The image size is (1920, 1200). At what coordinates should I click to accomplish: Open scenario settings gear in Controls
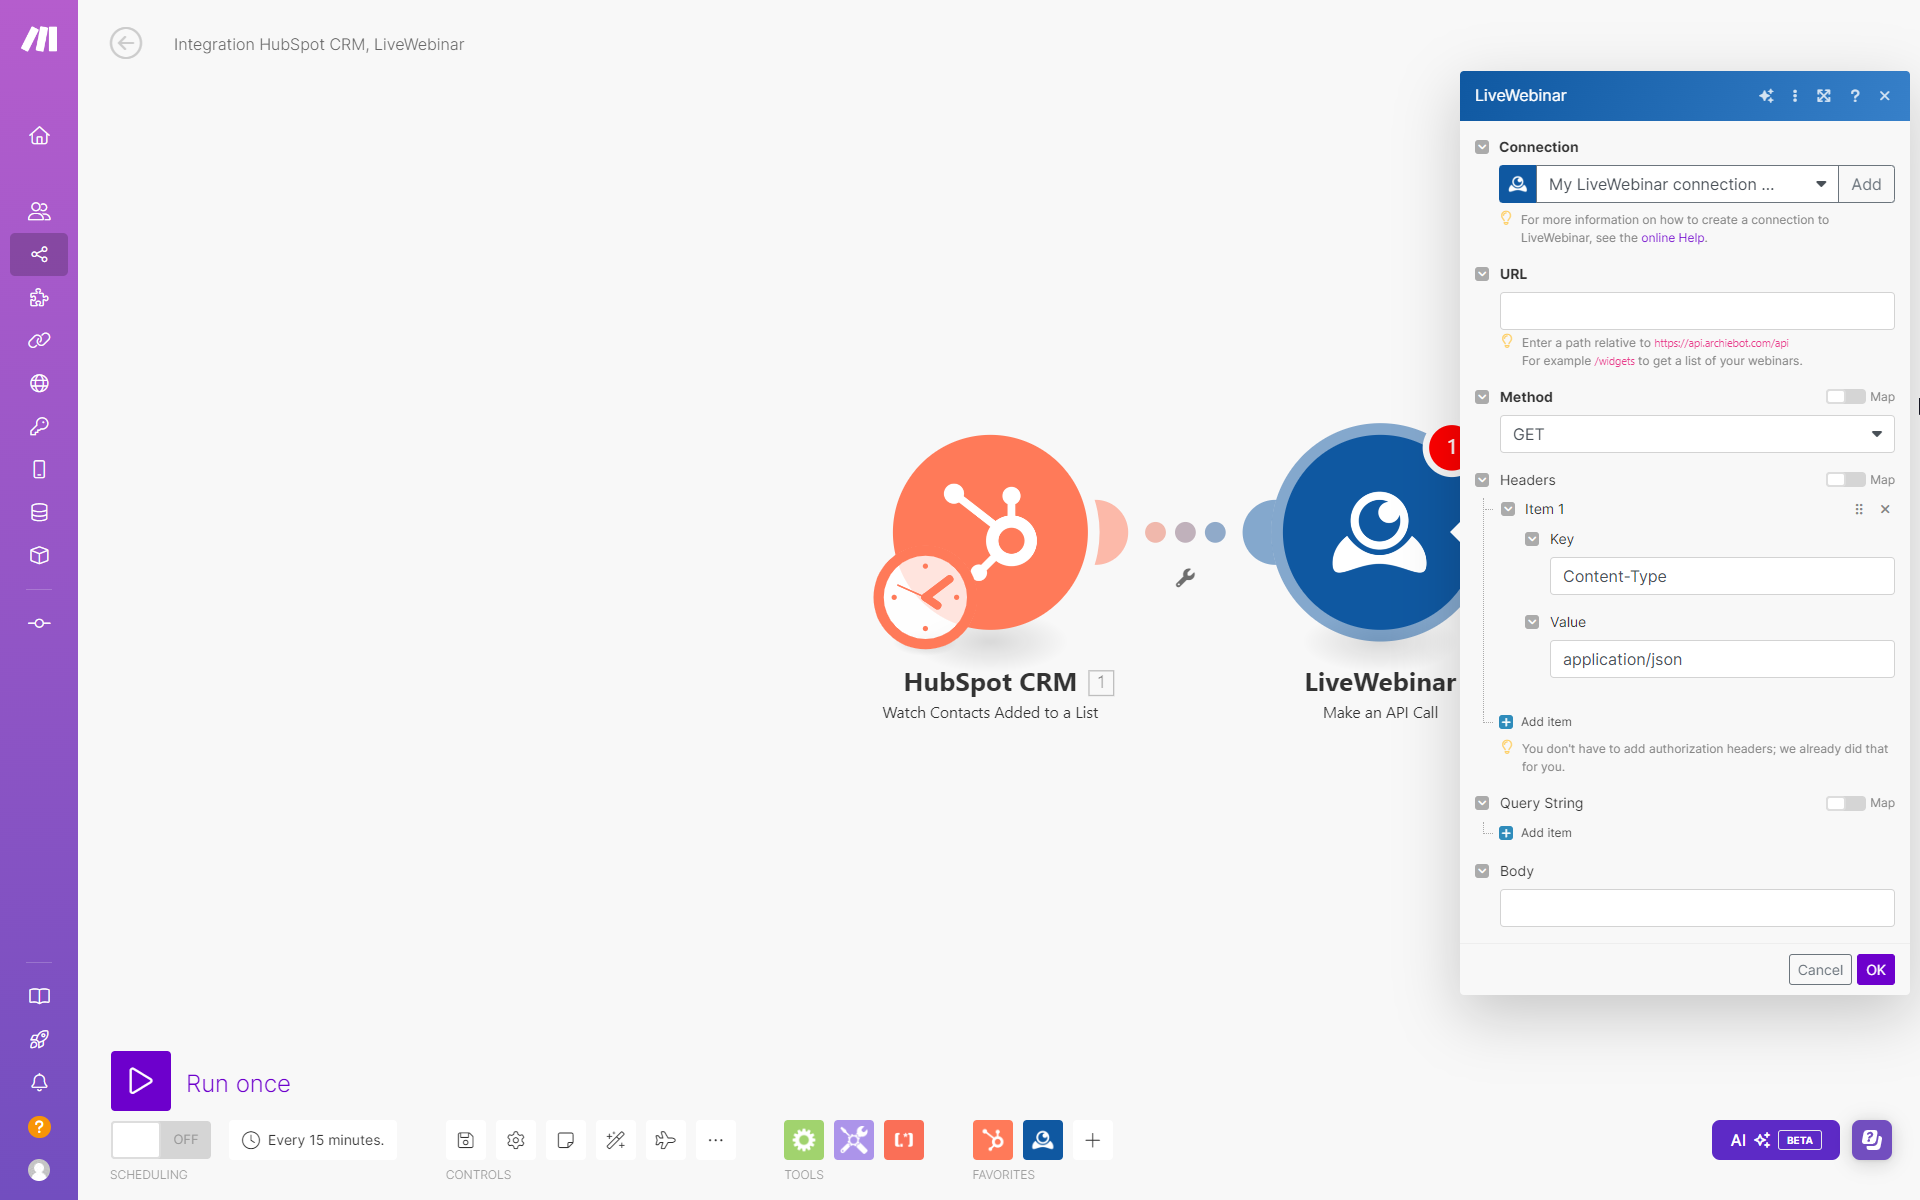pyautogui.click(x=515, y=1140)
